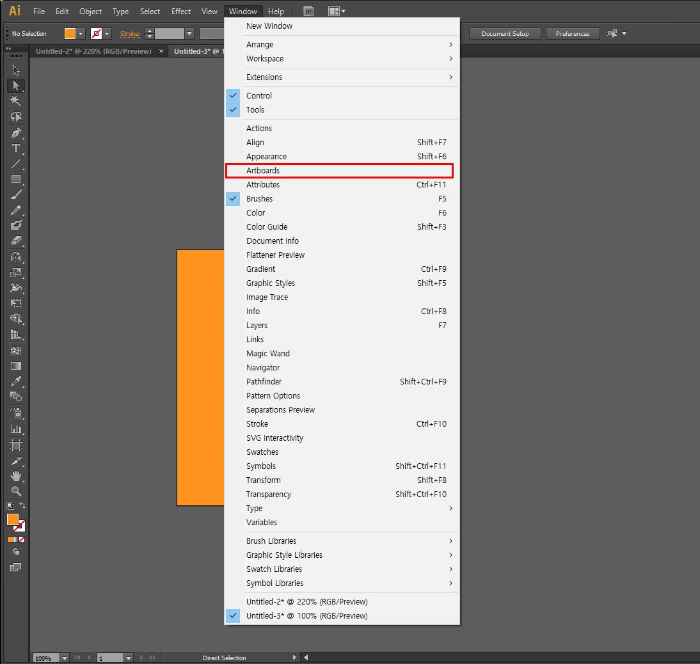Click the orange Fill box in toolbar

click(12, 519)
